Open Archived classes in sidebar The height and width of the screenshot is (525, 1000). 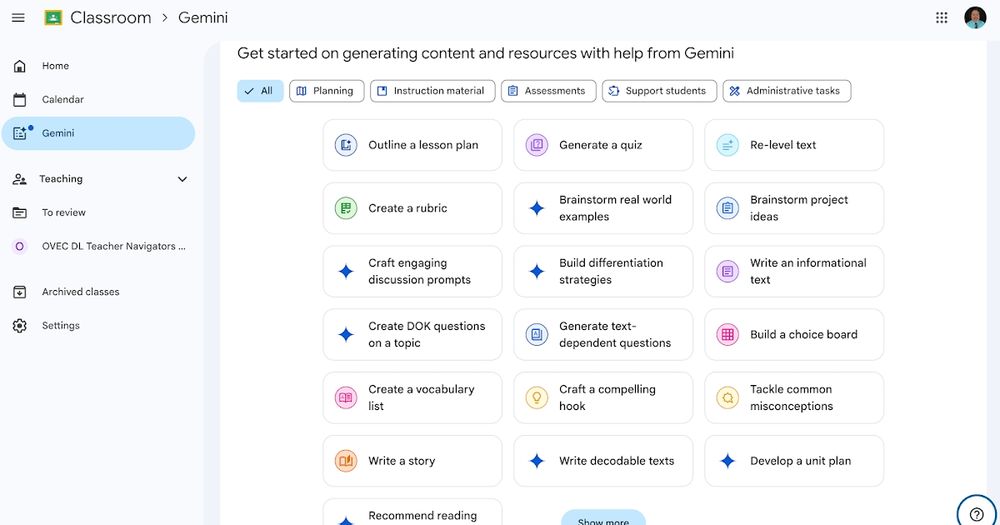click(80, 292)
